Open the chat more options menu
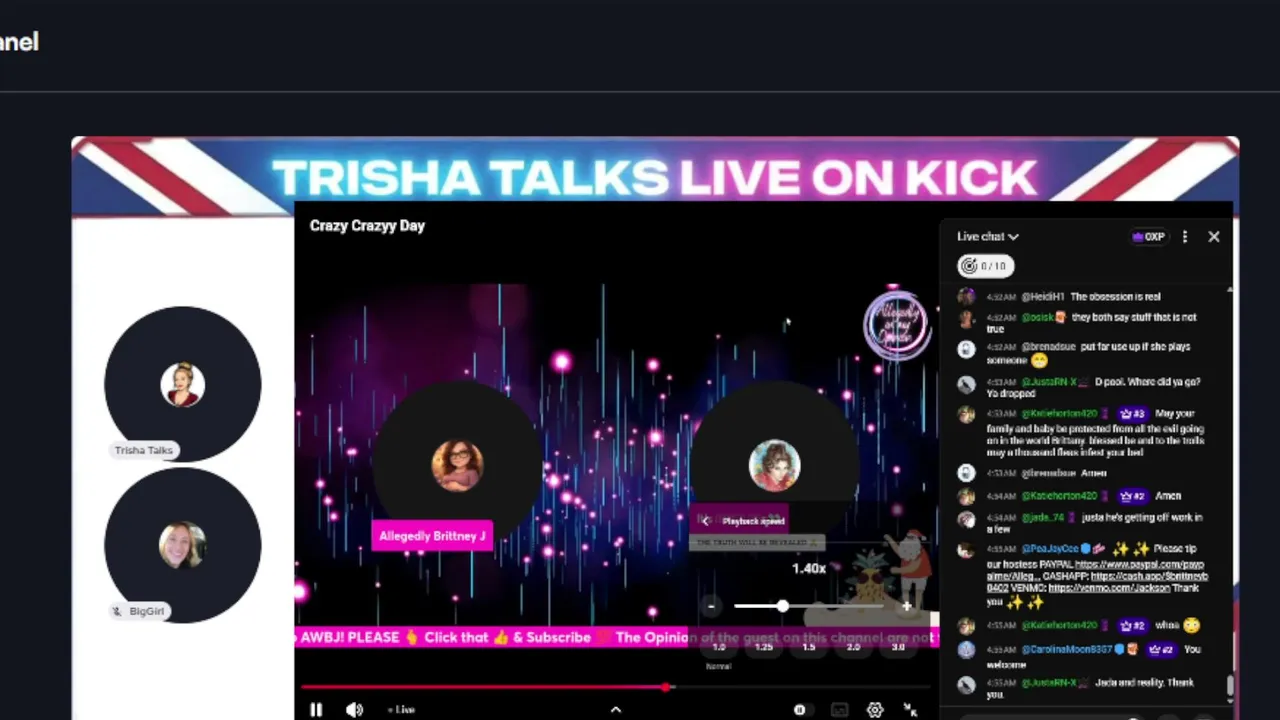 coord(1185,237)
